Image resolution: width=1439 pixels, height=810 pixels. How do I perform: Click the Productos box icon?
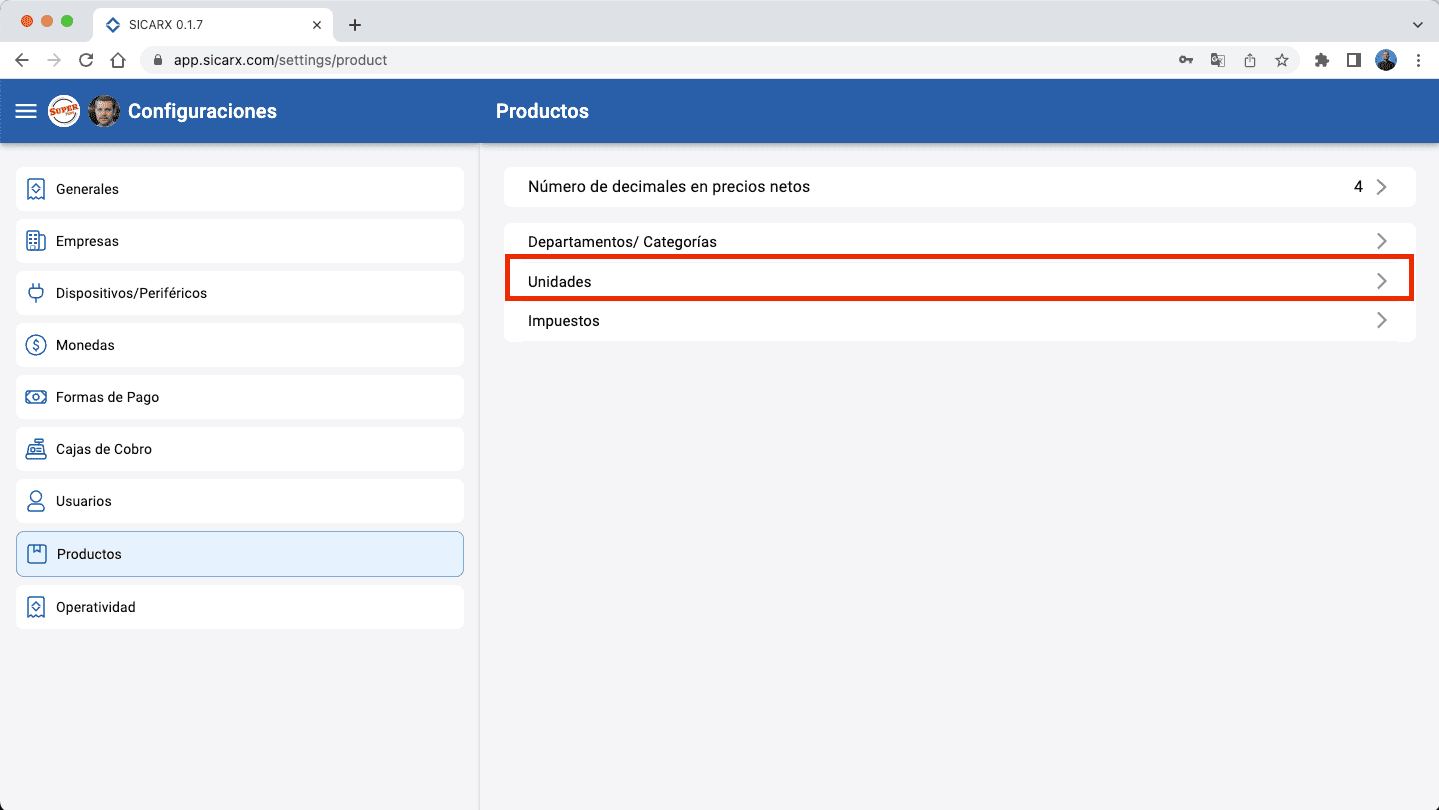36,553
